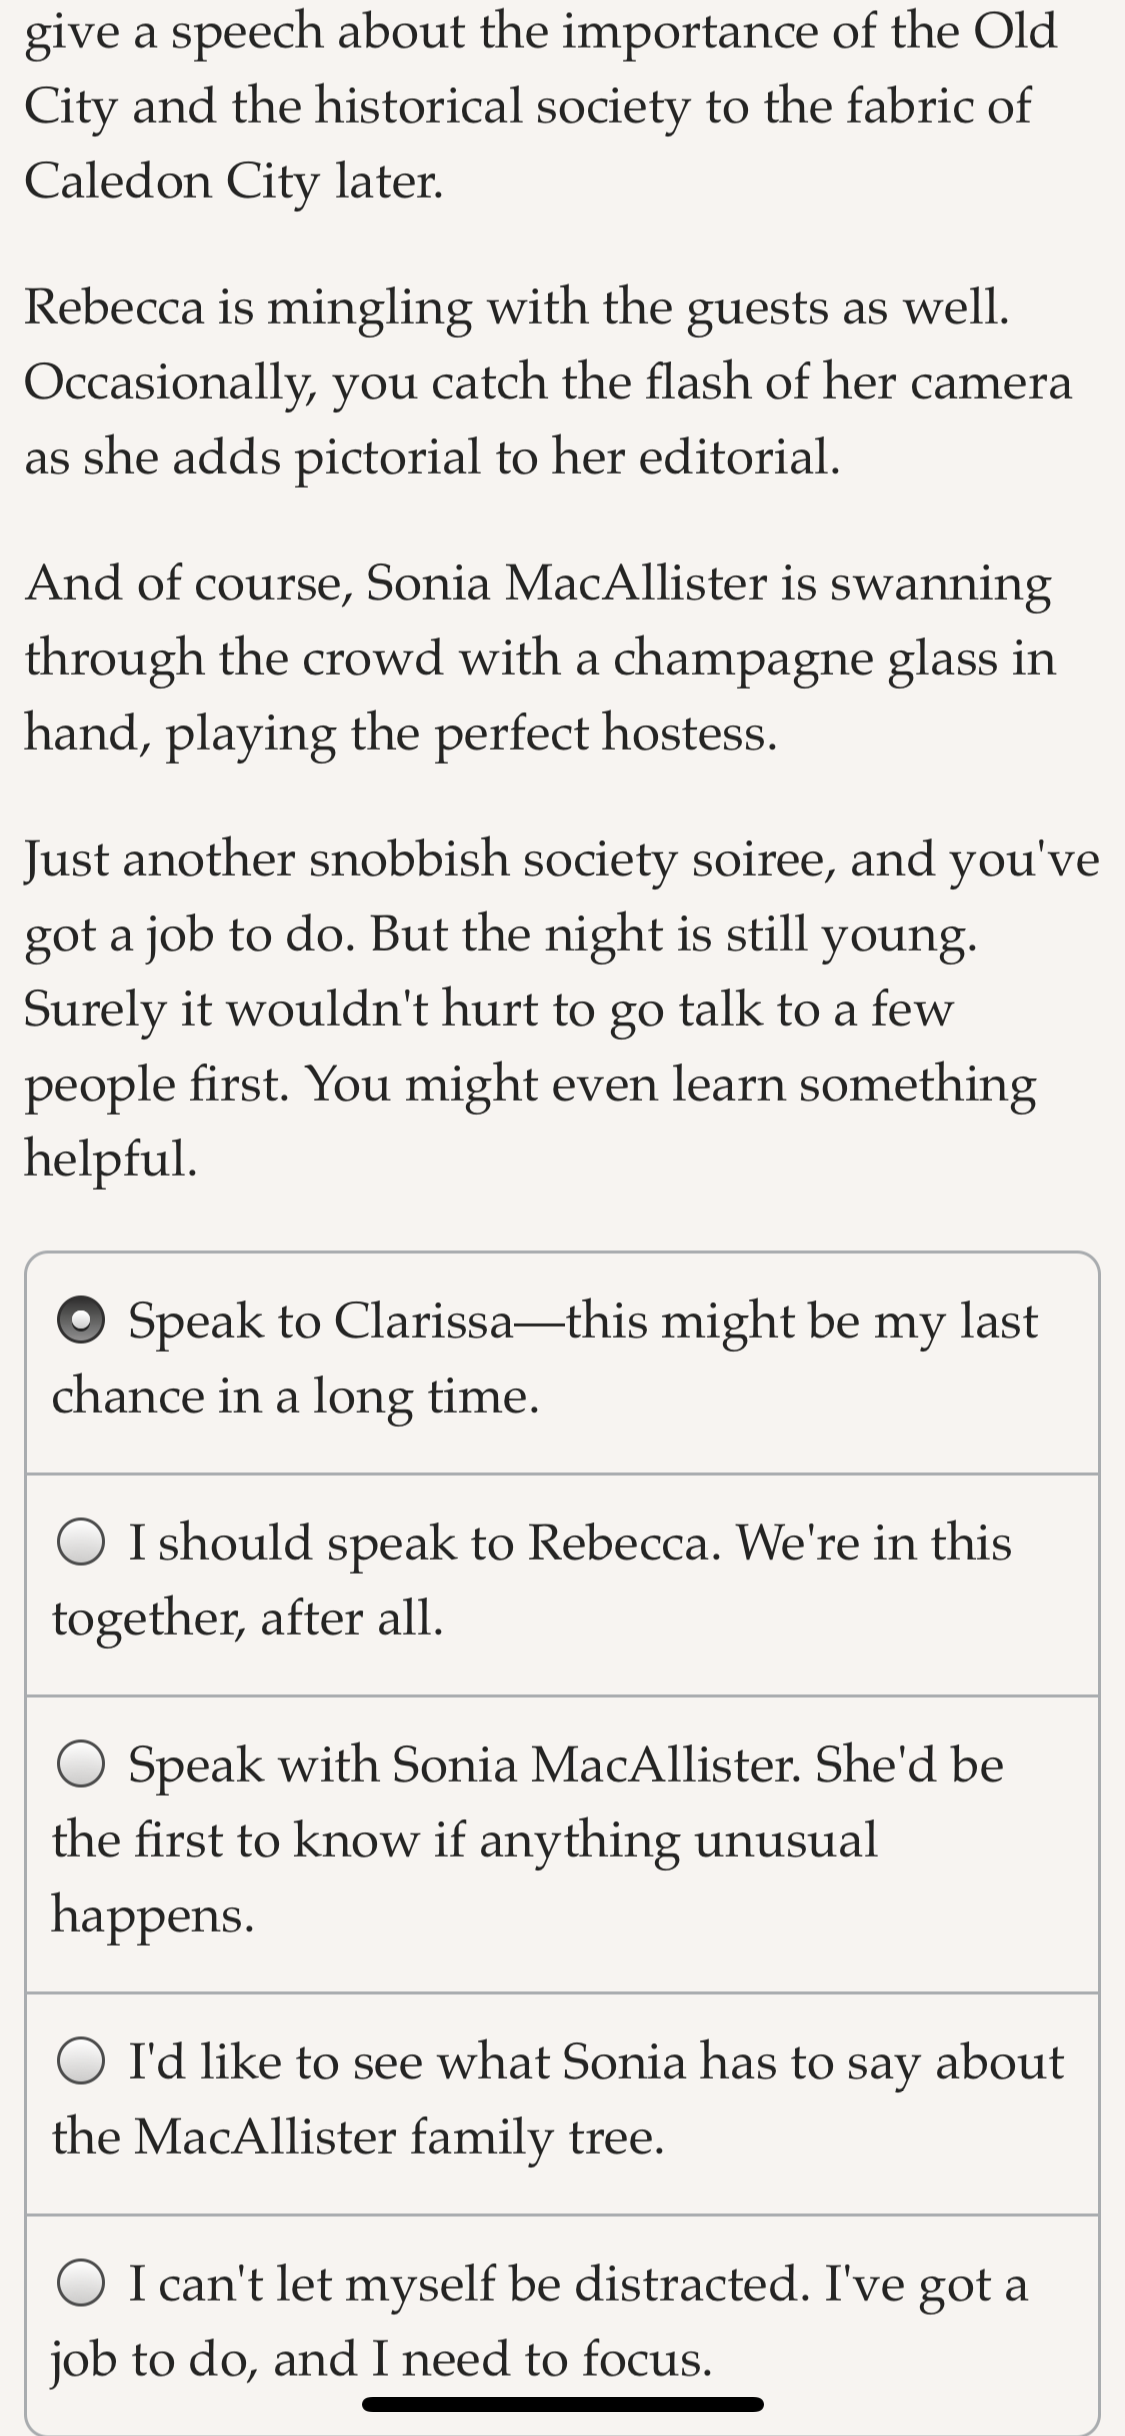The width and height of the screenshot is (1125, 2436).
Task: Select the radio button for speaking to Rebecca
Action: point(81,1541)
